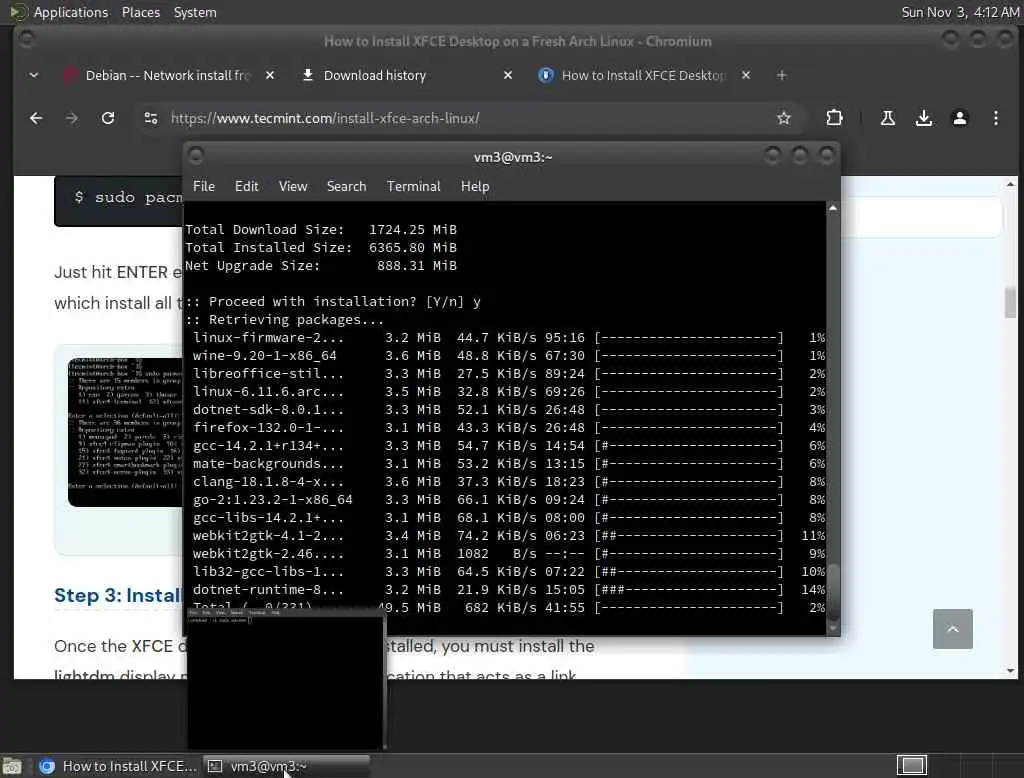
Task: Click the clock in top panel
Action: pos(960,12)
